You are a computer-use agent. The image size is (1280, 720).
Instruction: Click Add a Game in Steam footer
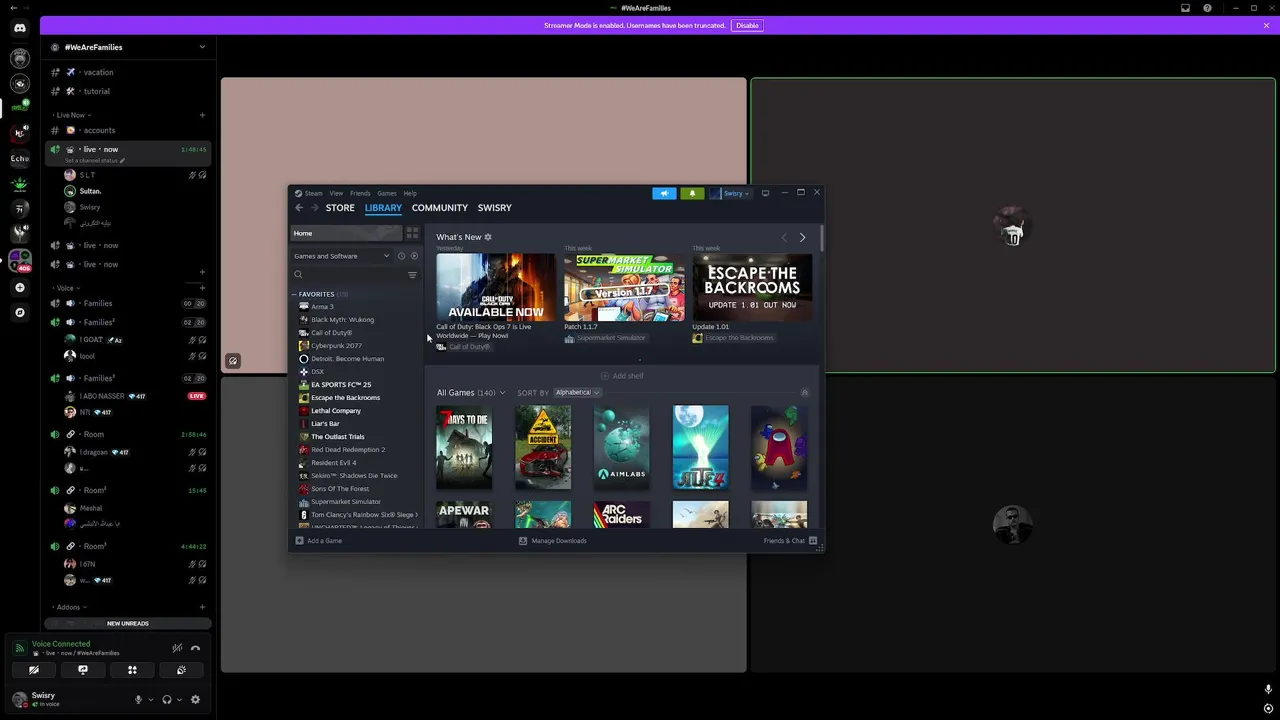[319, 541]
